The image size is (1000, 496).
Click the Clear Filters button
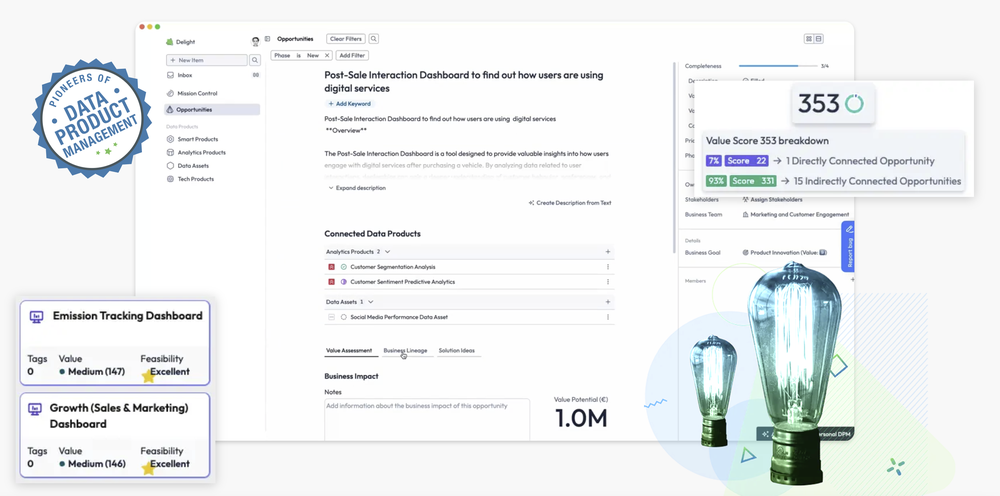346,39
